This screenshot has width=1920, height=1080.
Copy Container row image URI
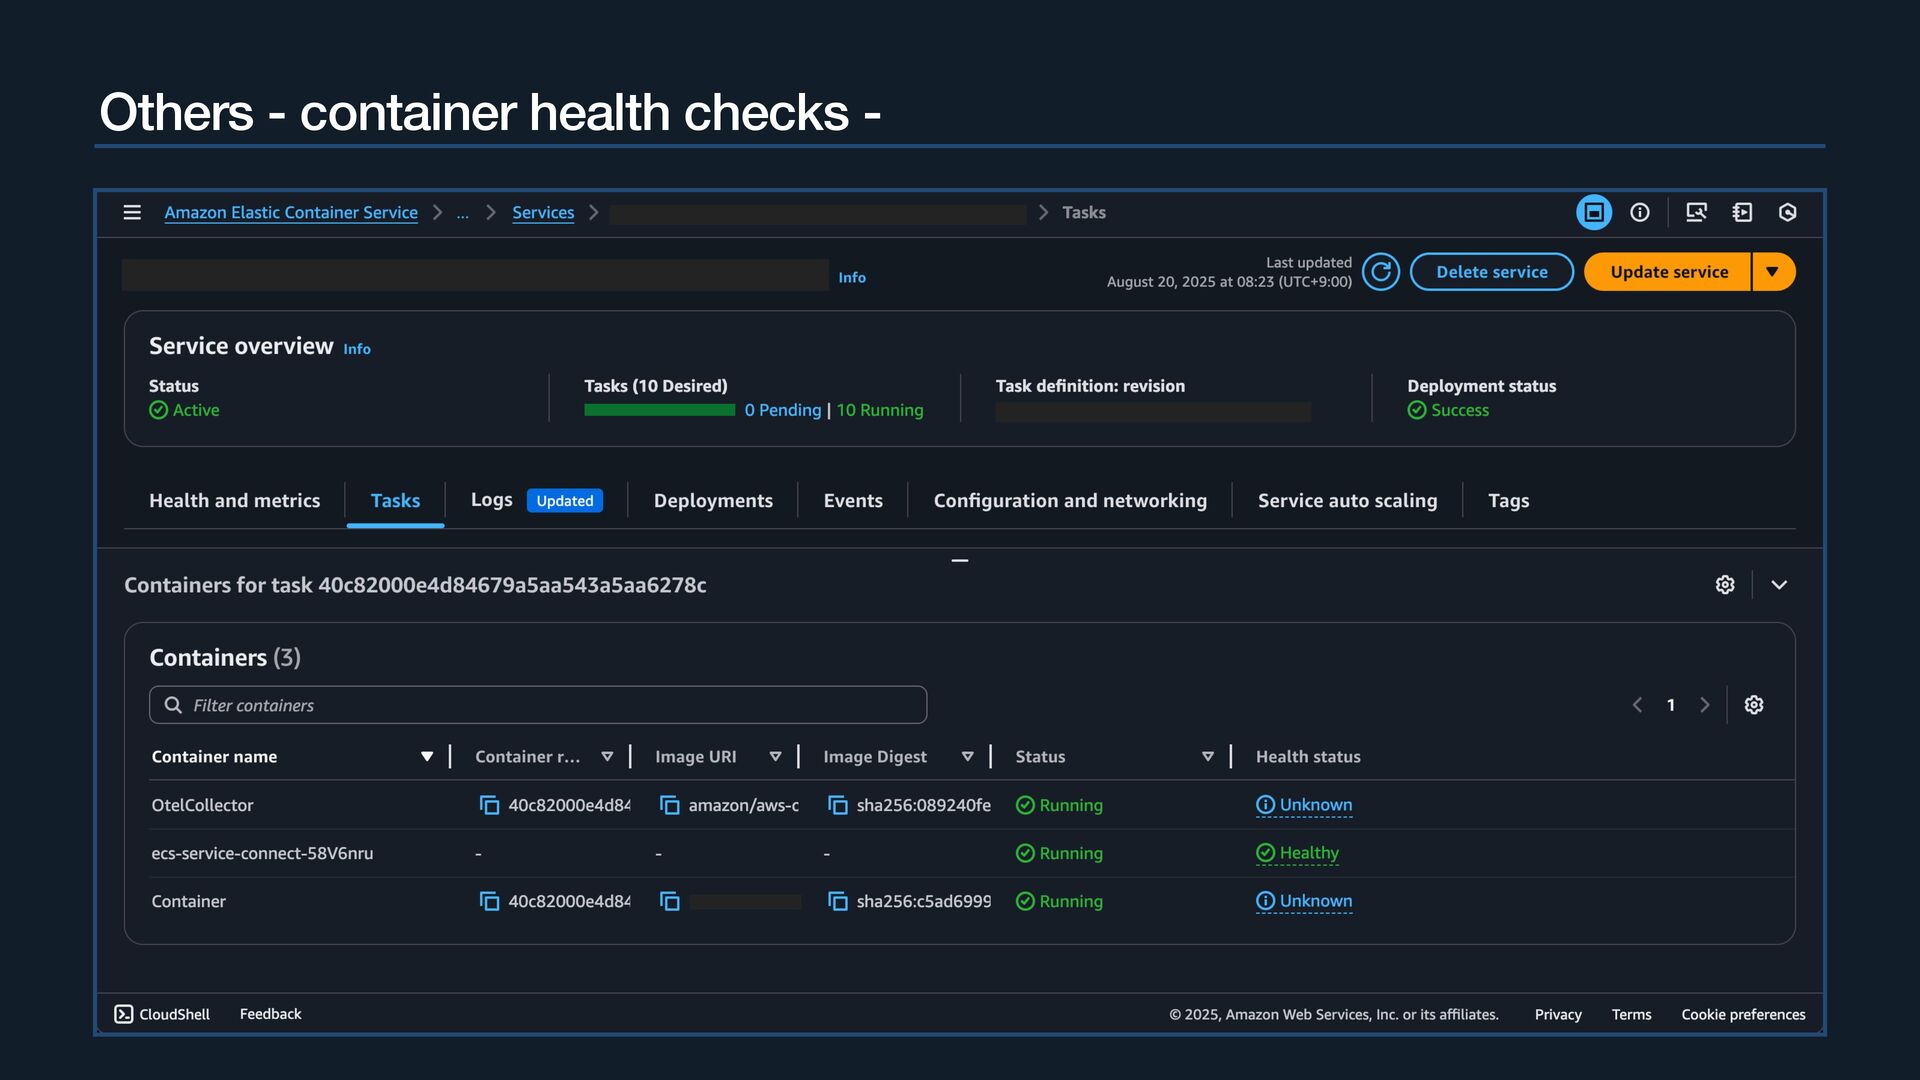click(670, 901)
